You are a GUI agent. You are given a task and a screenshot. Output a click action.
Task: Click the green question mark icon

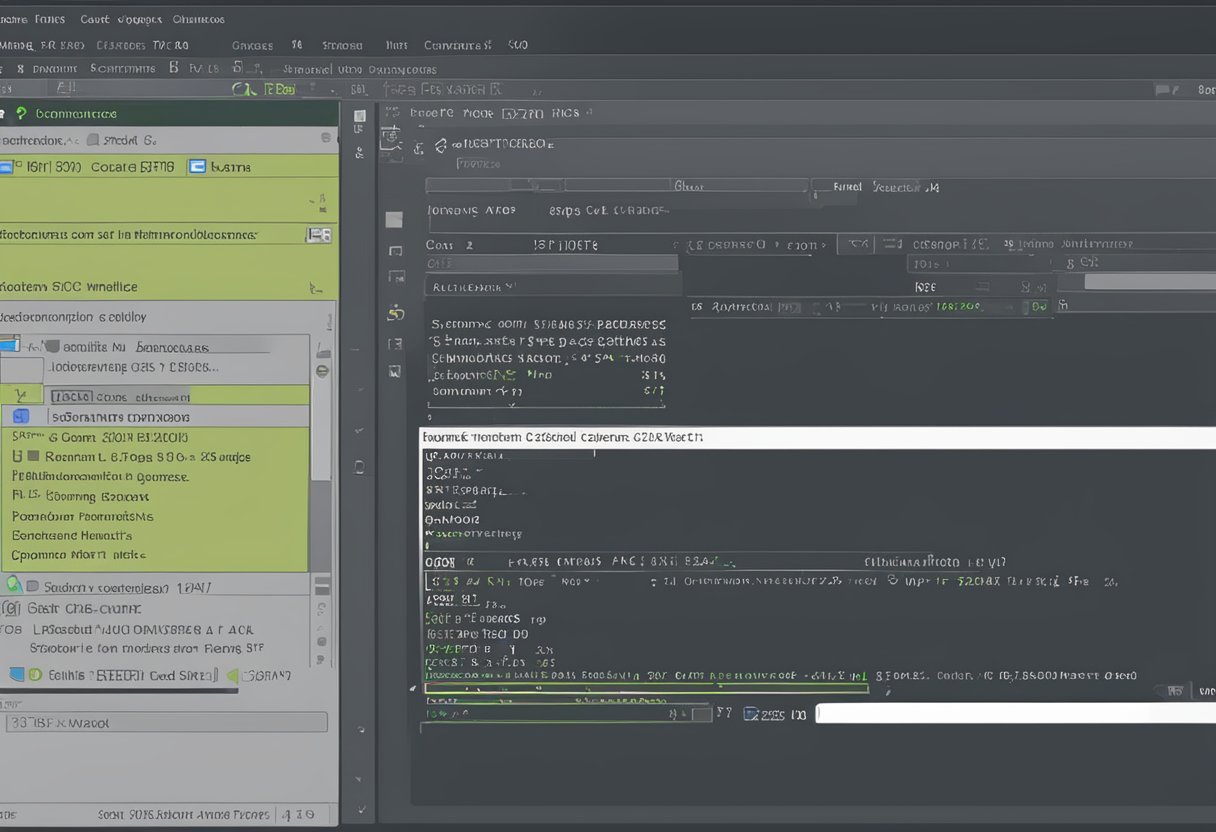pyautogui.click(x=21, y=114)
